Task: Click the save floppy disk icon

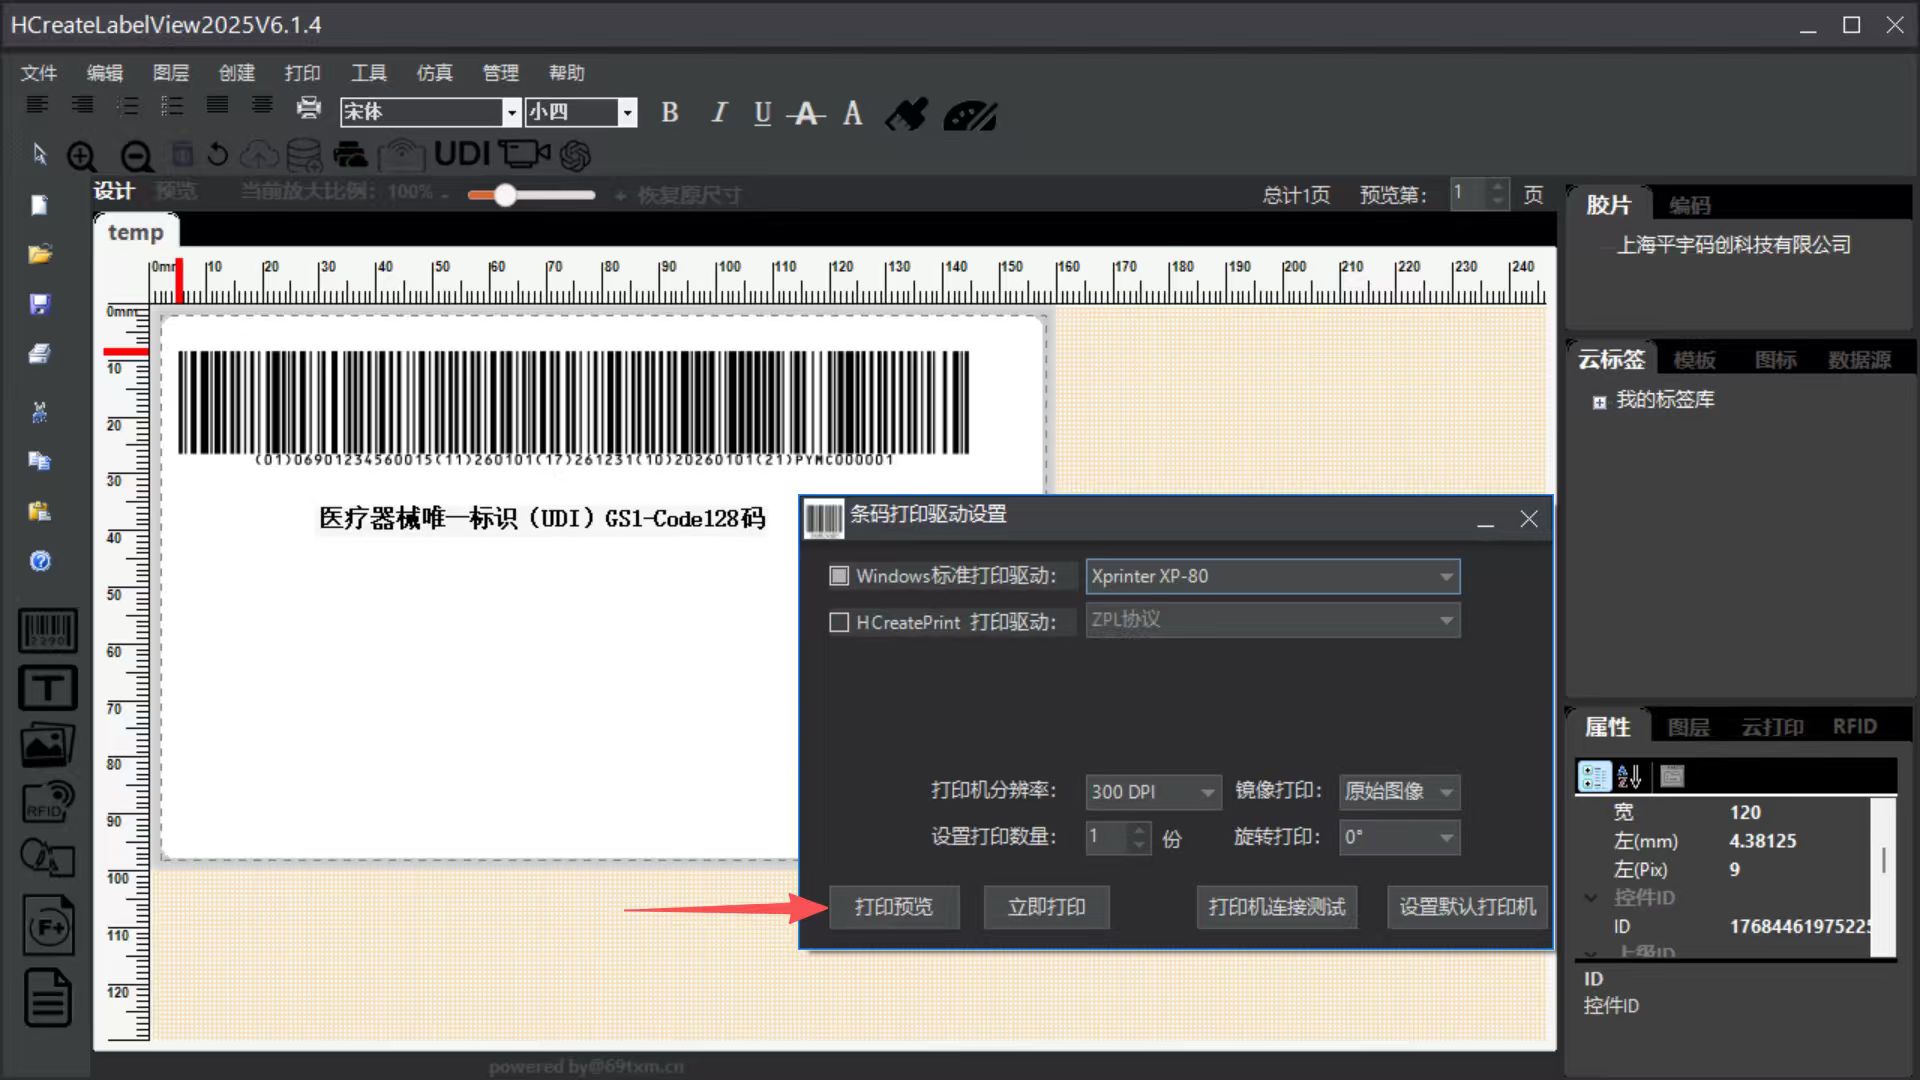Action: 40,304
